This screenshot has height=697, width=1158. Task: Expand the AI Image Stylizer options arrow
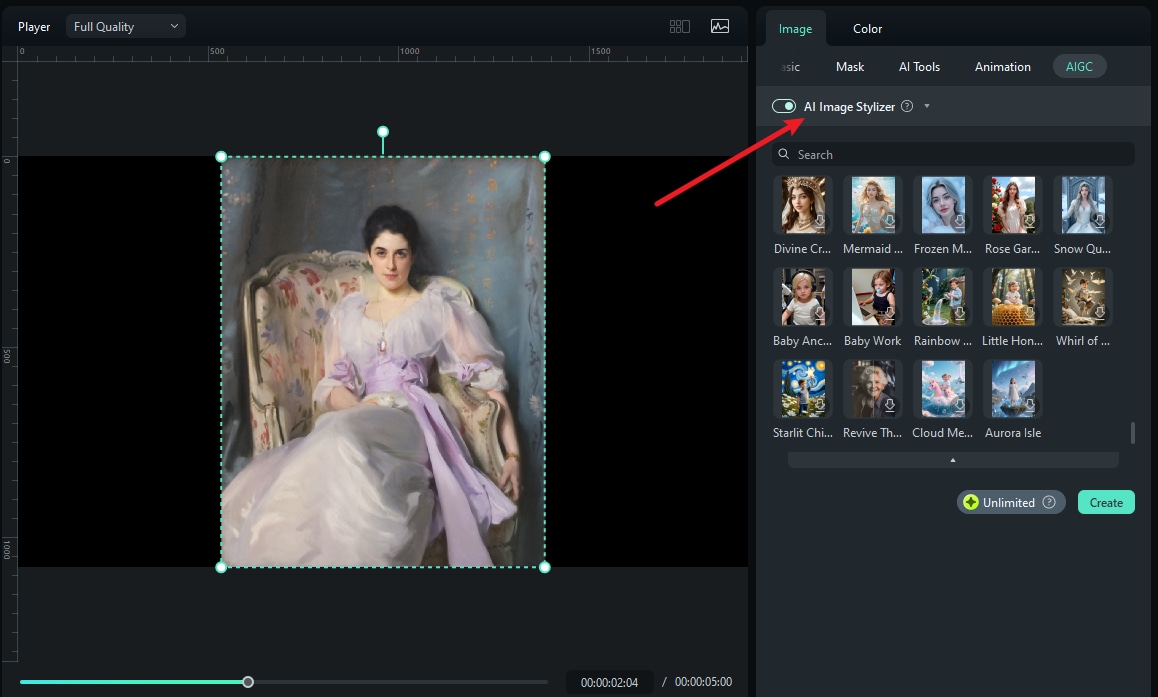927,106
